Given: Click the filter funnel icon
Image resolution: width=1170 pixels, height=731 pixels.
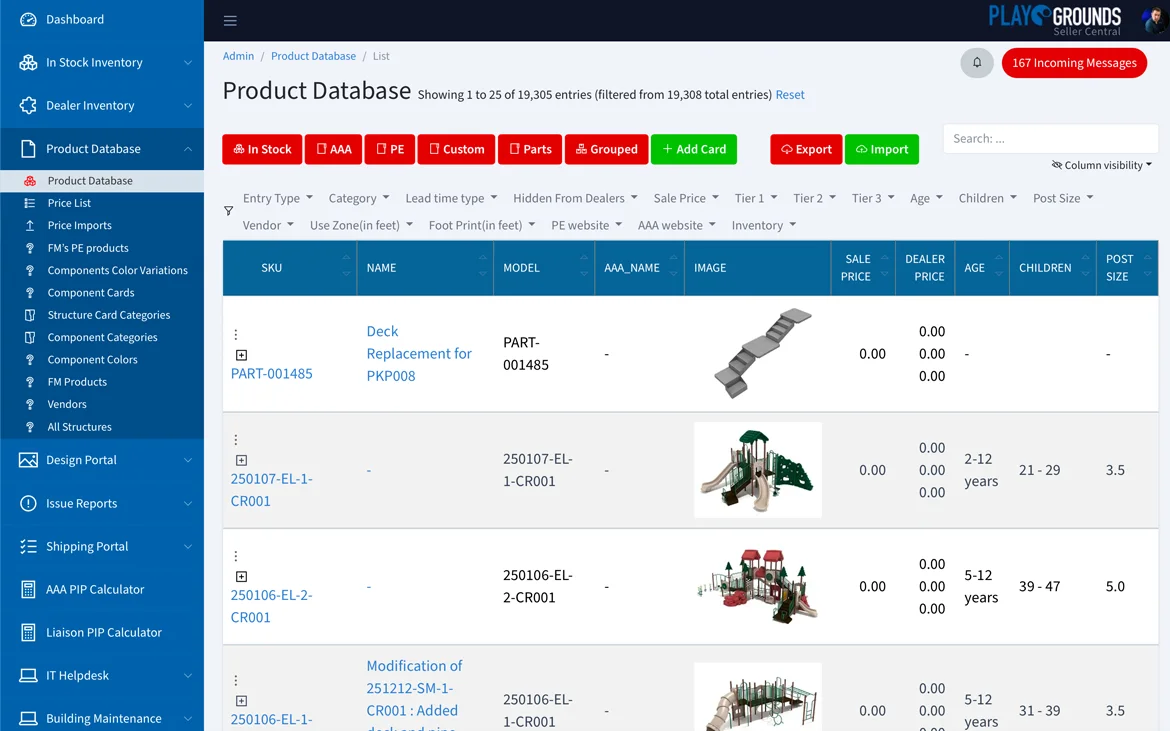Looking at the screenshot, I should (x=228, y=211).
